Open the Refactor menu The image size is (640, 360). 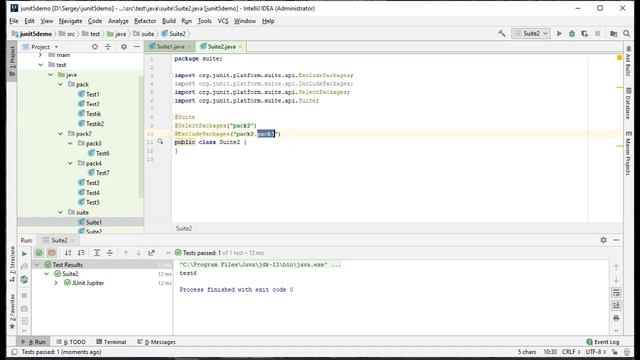coord(145,21)
